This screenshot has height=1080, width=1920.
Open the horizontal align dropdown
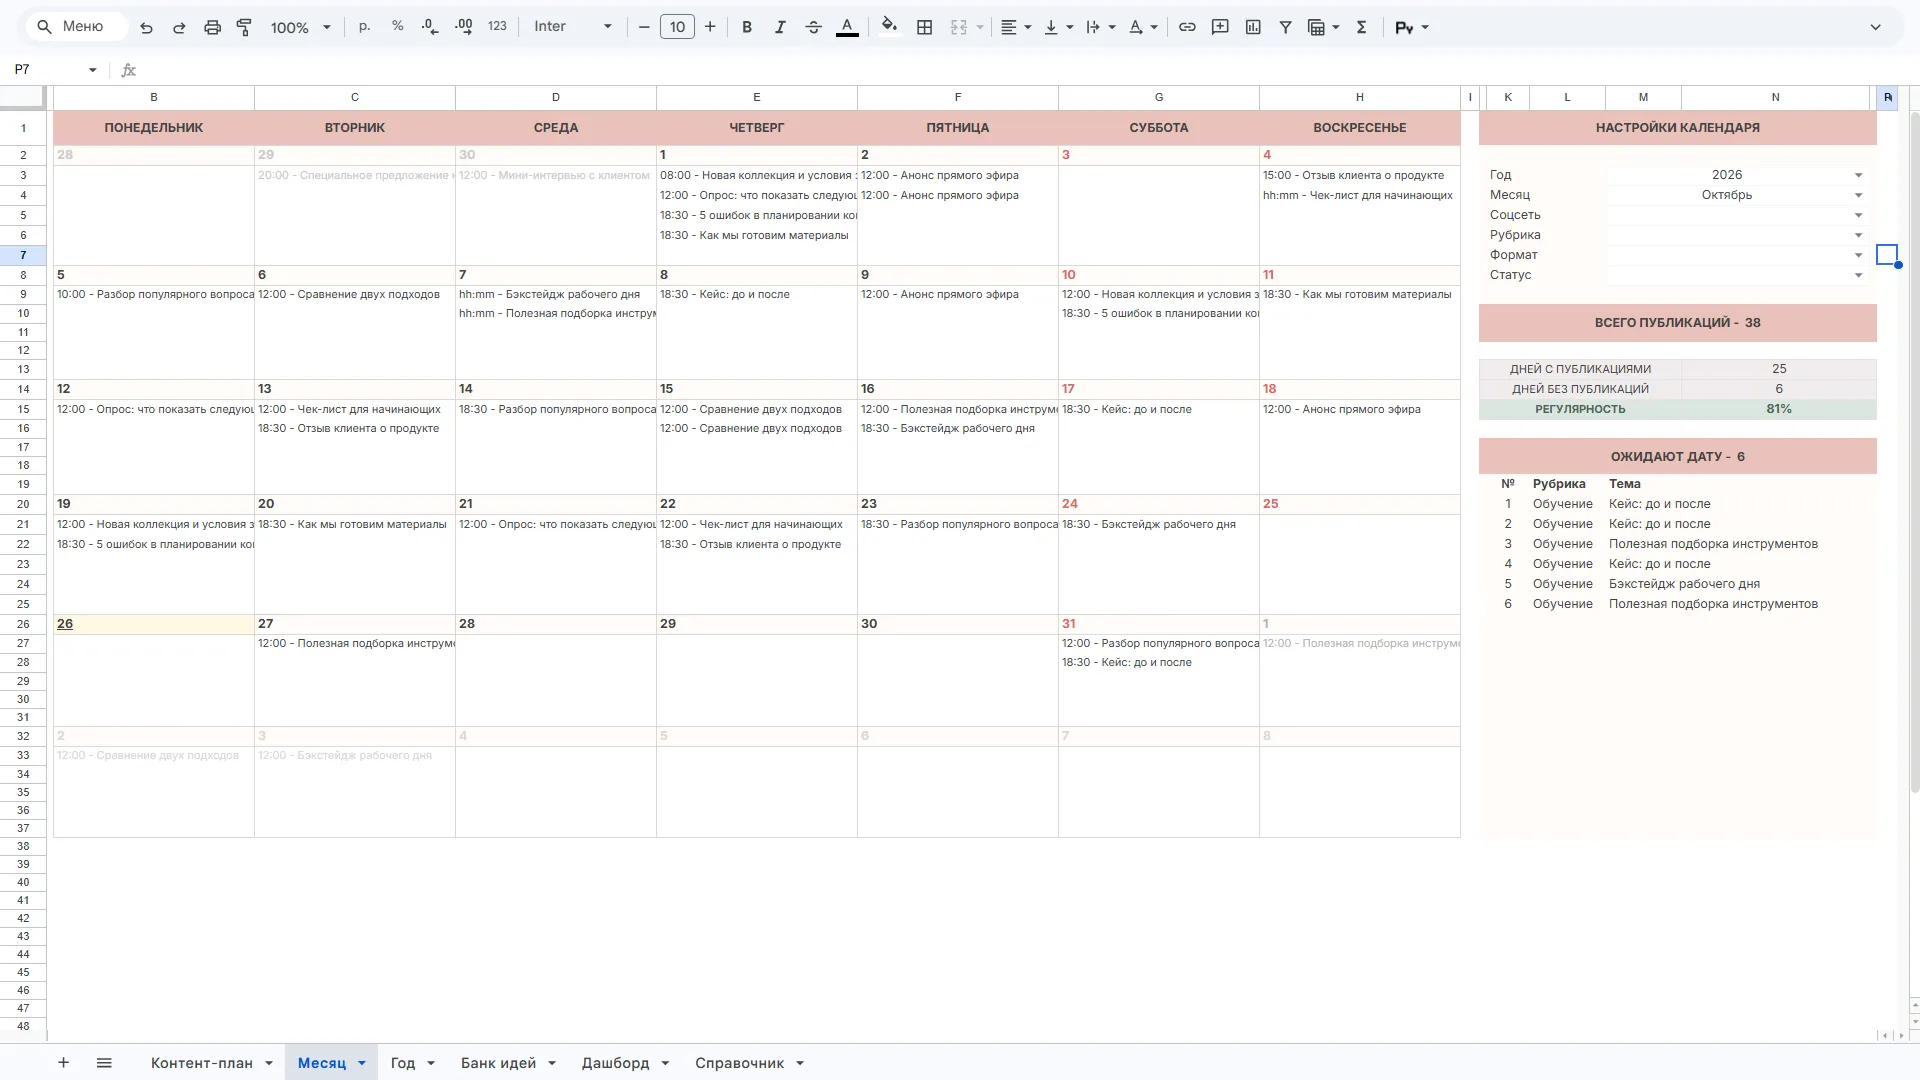tap(1016, 27)
